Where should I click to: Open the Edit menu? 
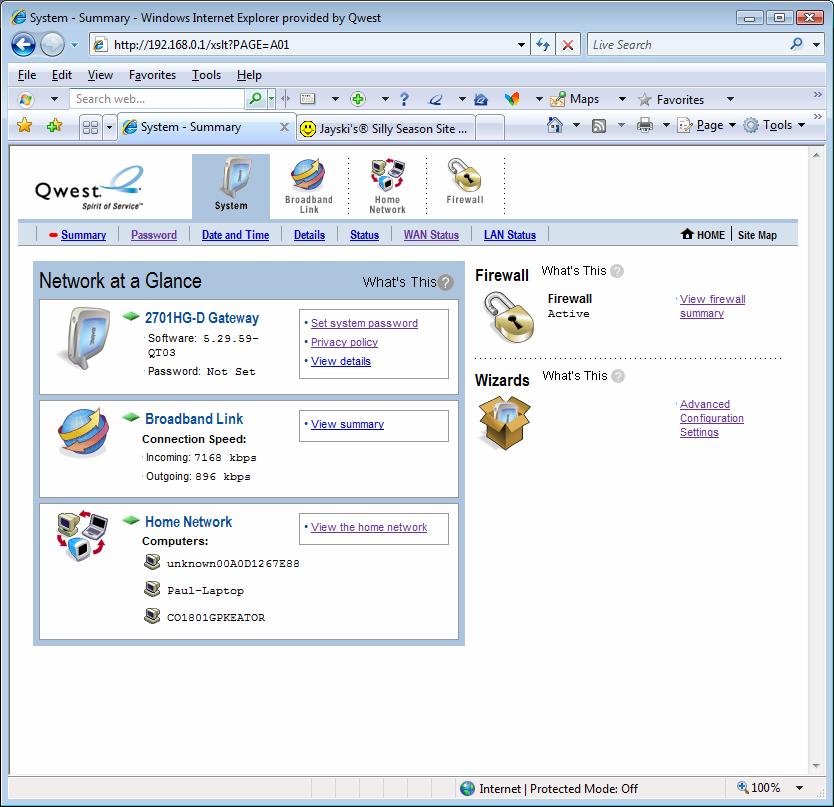62,75
